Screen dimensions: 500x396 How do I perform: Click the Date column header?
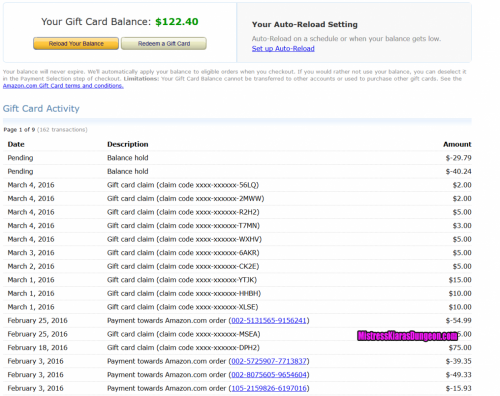16,144
